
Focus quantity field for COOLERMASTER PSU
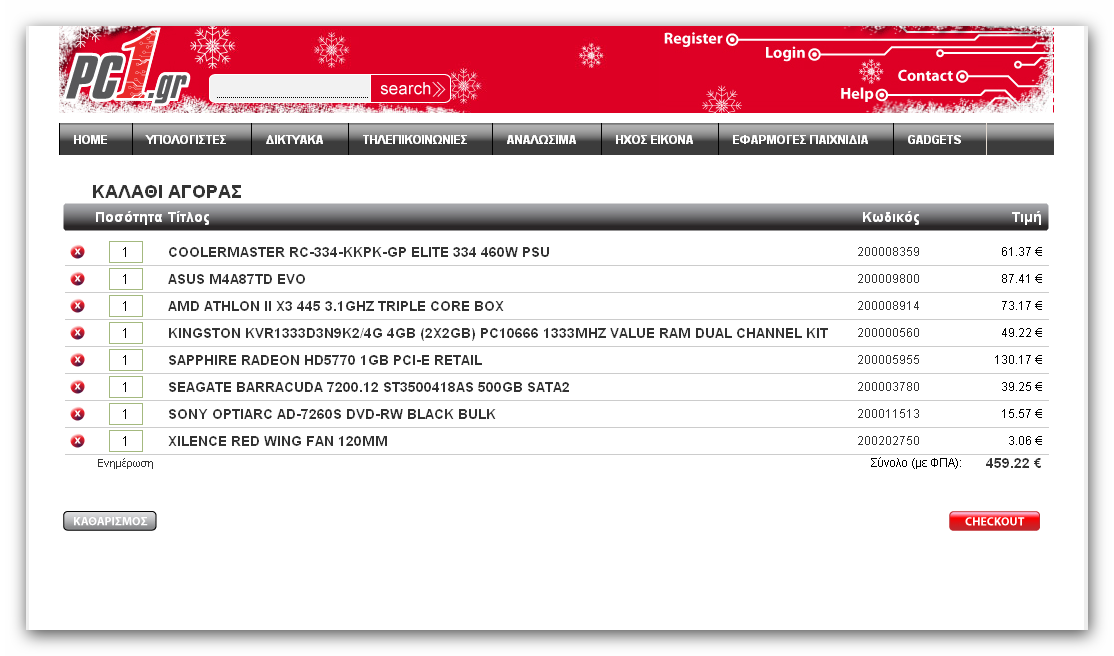pyautogui.click(x=126, y=252)
